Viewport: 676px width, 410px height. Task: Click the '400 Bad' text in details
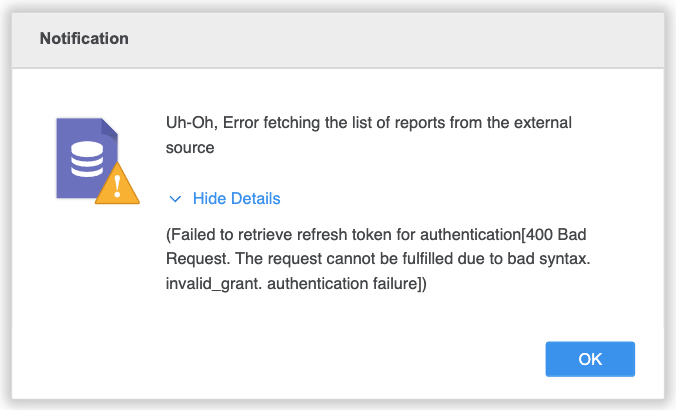556,235
